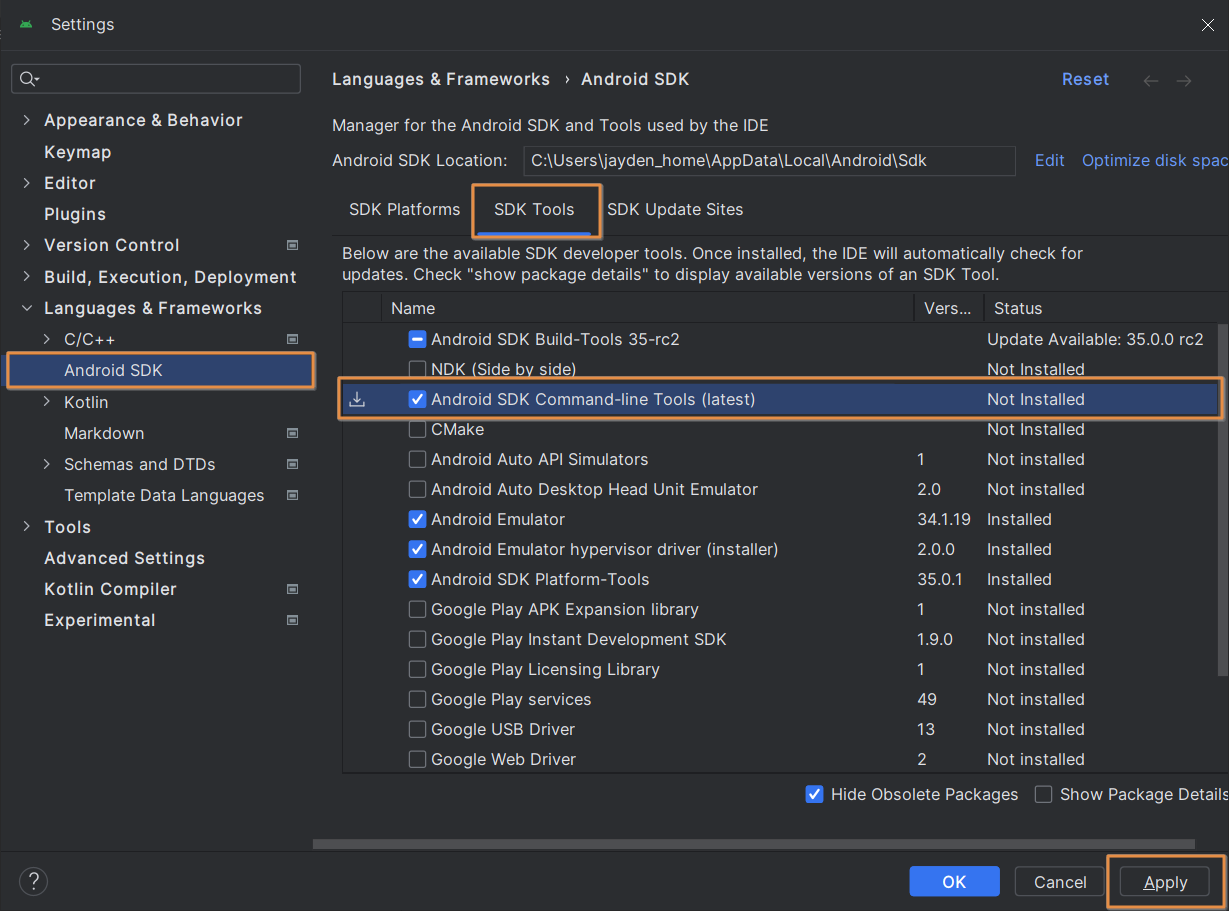Expand Version Control section
Viewport: 1229px width, 911px height.
26,245
